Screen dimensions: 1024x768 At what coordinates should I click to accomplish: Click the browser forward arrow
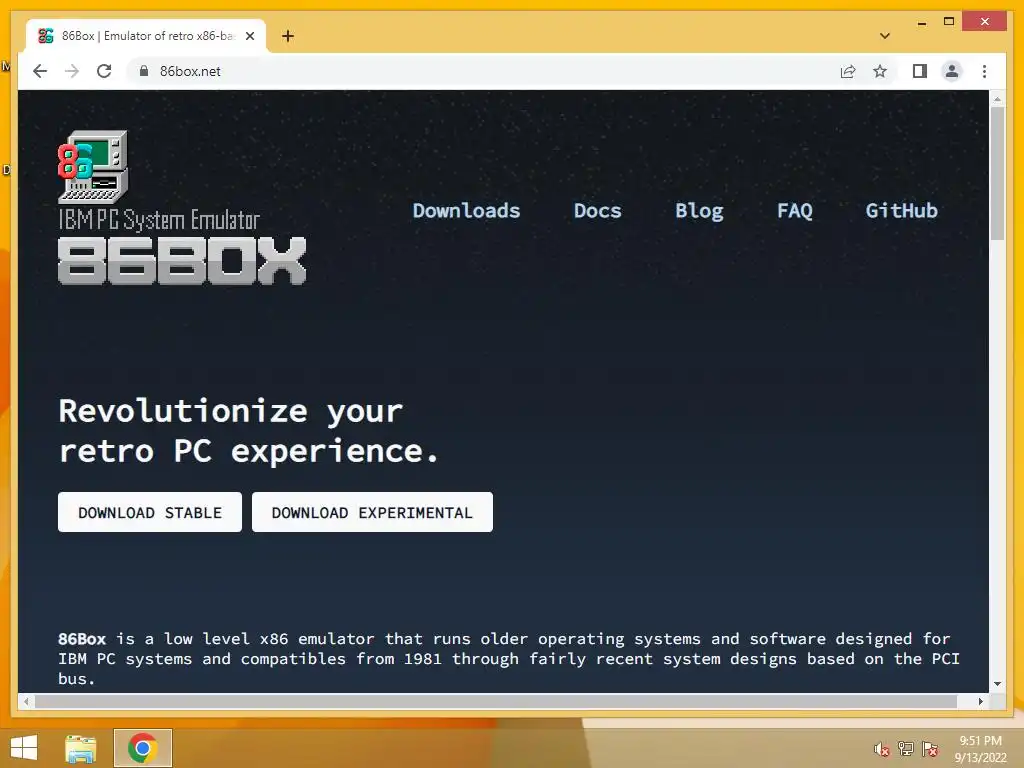point(72,71)
